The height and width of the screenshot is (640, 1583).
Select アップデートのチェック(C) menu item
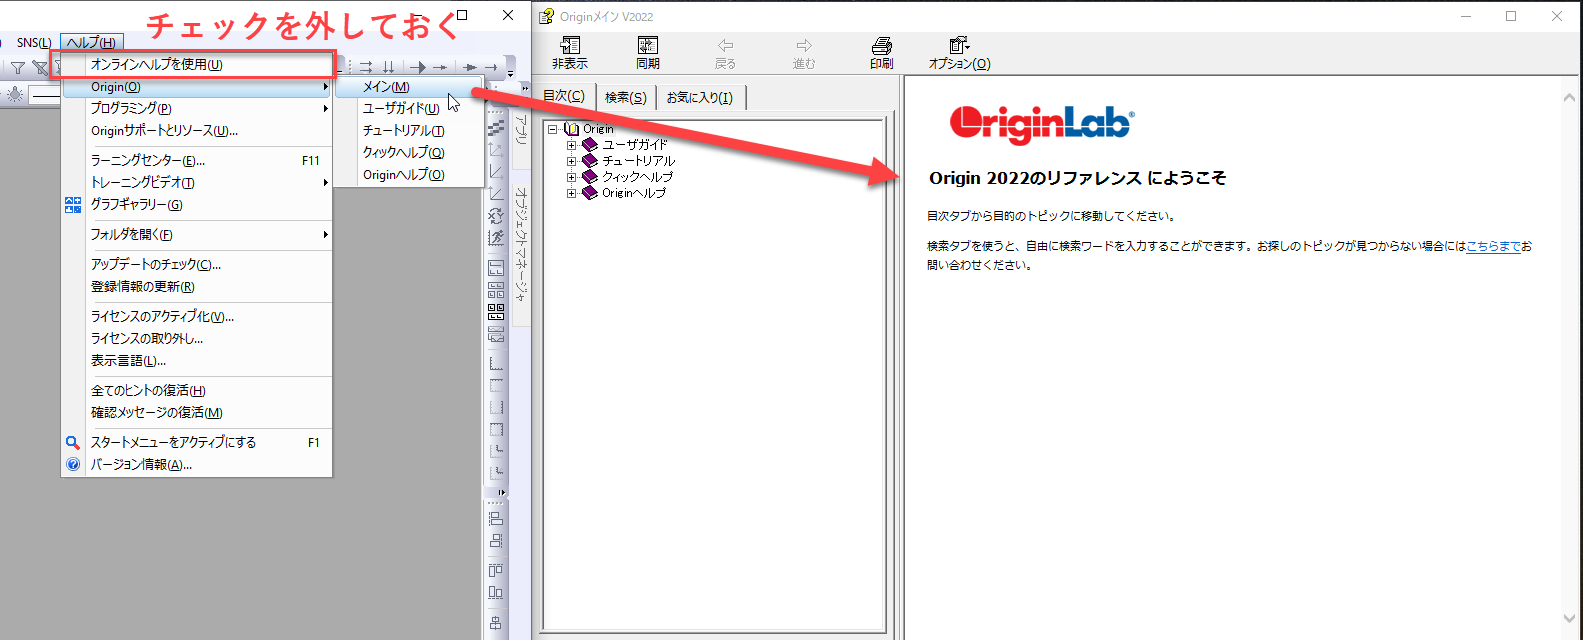pyautogui.click(x=196, y=264)
